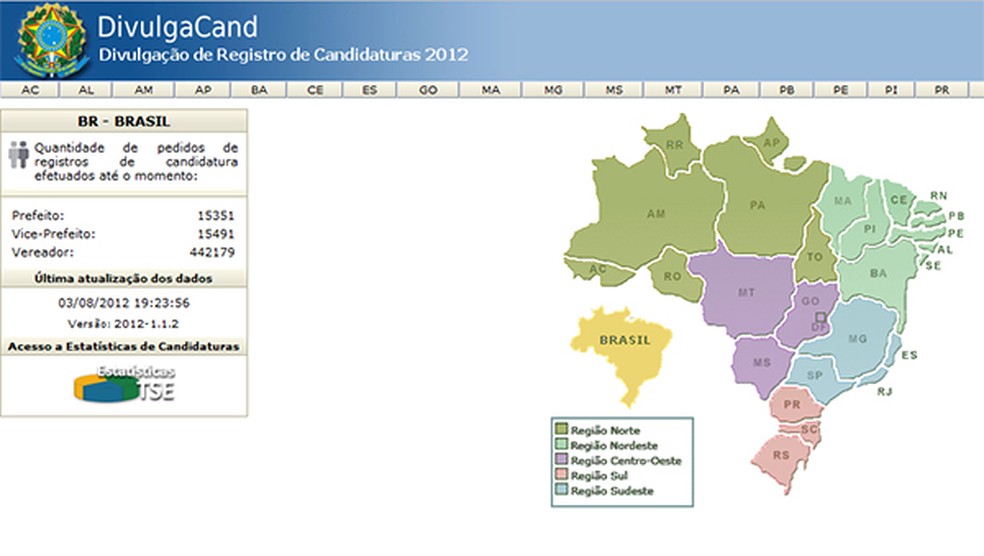This screenshot has height=556, width=984.
Task: Go to the PA state tab
Action: pyautogui.click(x=731, y=90)
